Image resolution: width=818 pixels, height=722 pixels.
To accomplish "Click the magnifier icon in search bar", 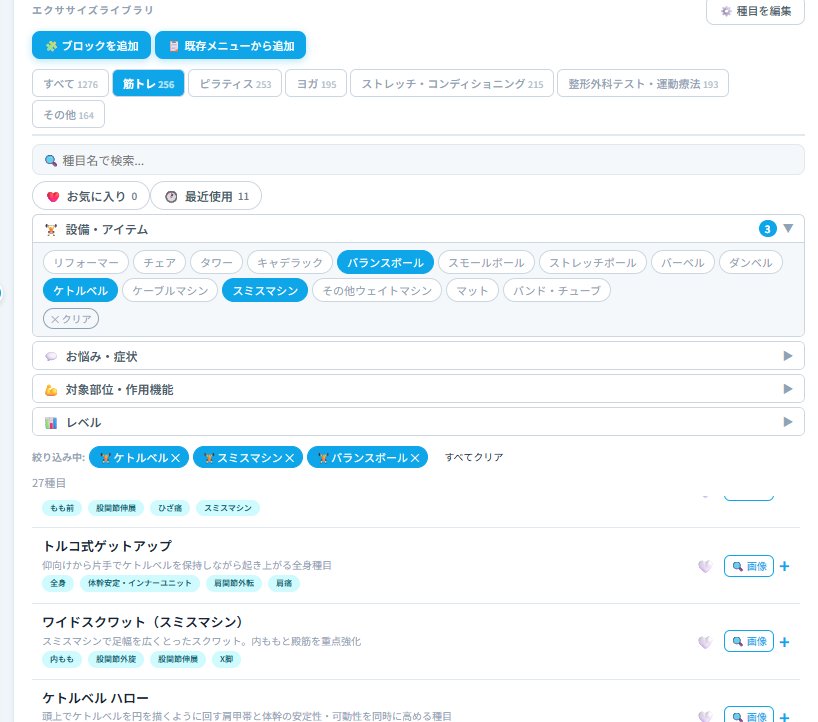I will 50,161.
